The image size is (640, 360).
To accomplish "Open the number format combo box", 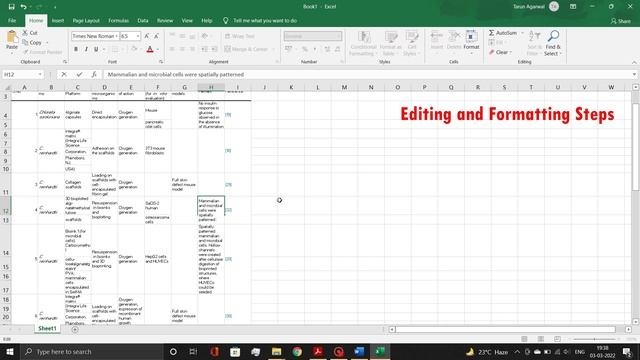I will tap(313, 36).
